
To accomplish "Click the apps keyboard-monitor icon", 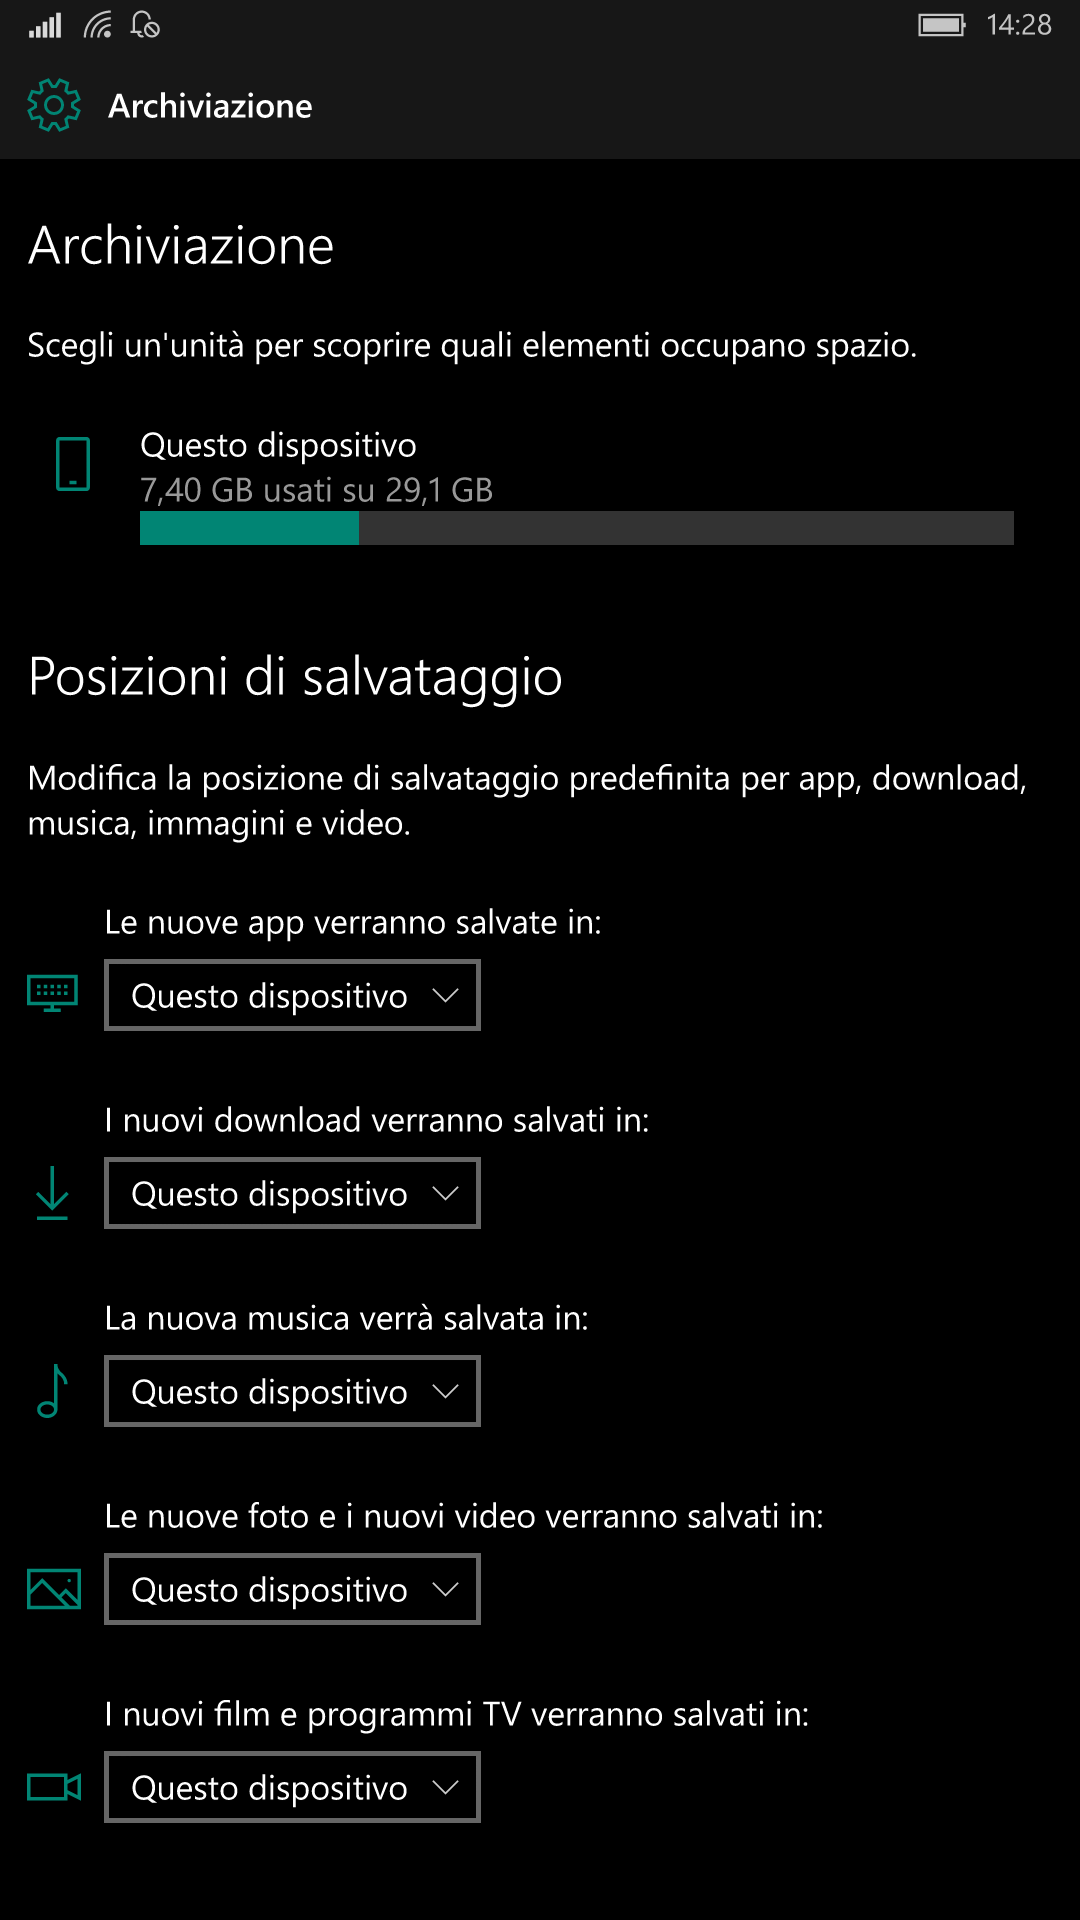I will (53, 993).
